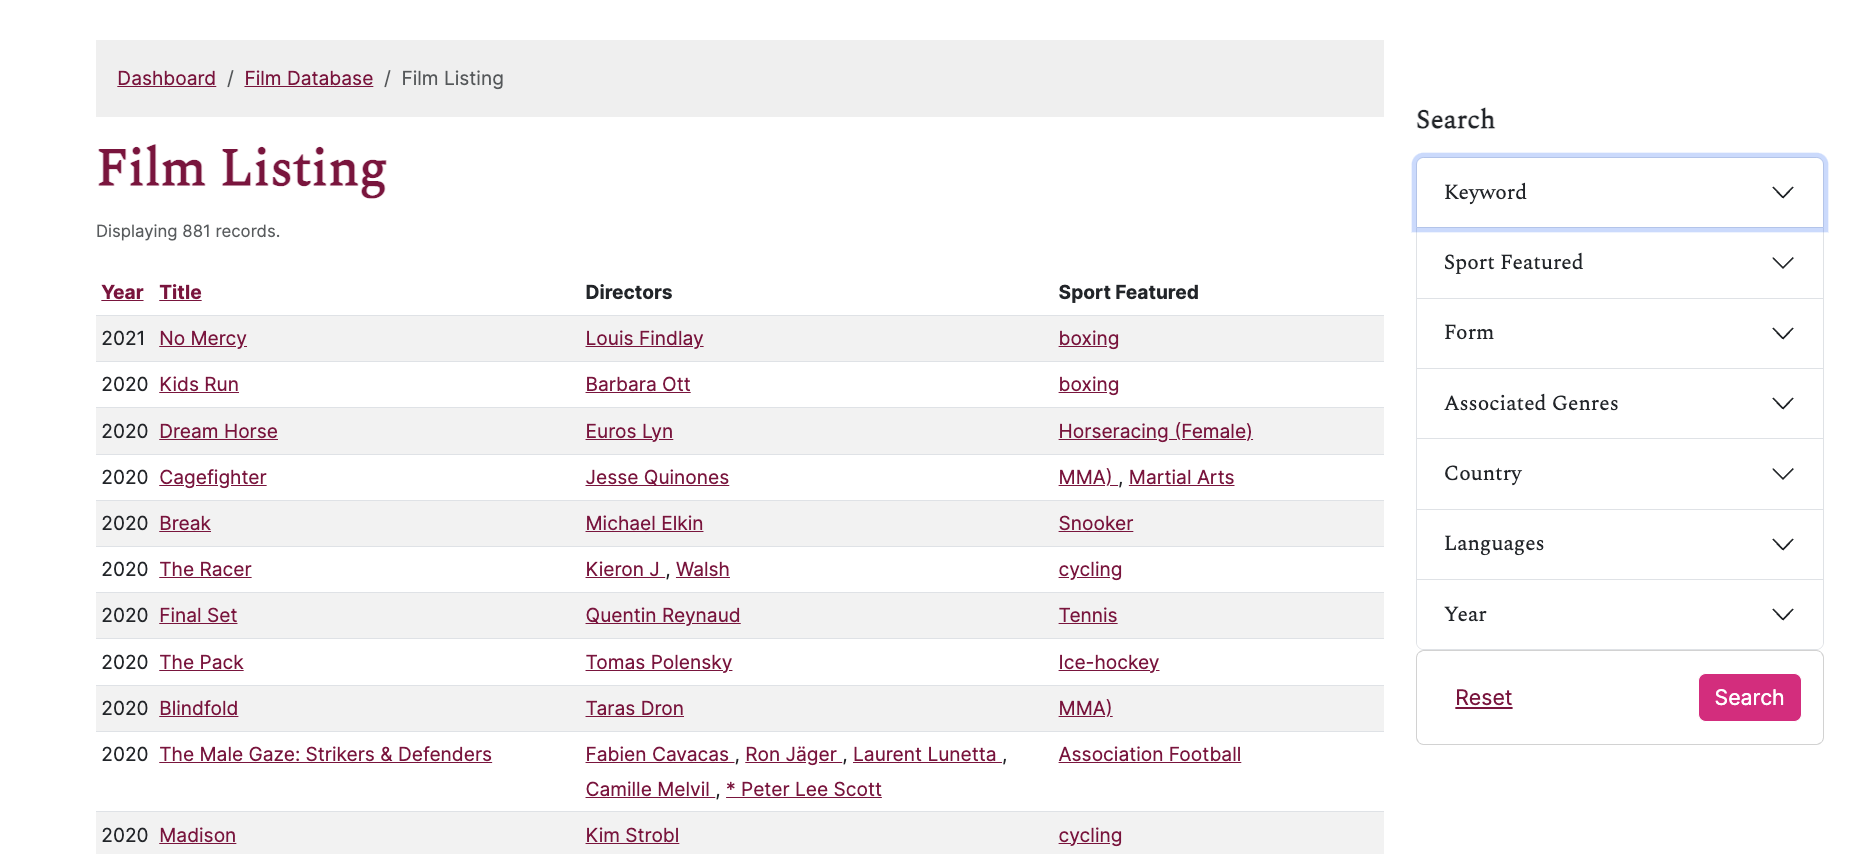Expand the Keyword search filter
Viewport: 1872px width, 854px height.
pyautogui.click(x=1618, y=192)
